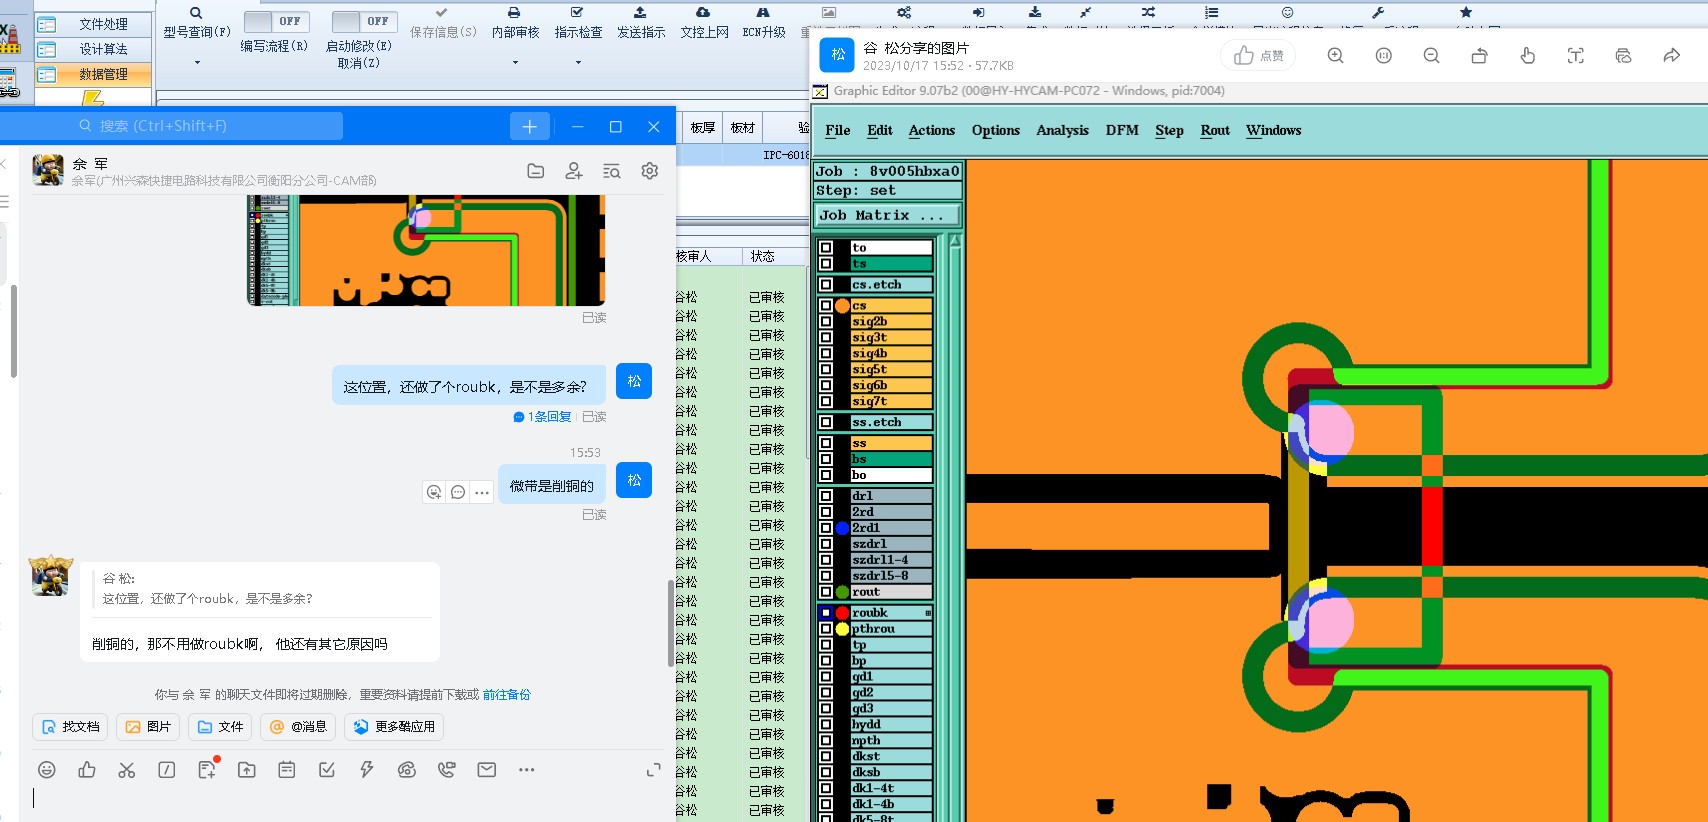Click the zoom-in magnifier in image viewer
This screenshot has height=822, width=1708.
[x=1335, y=56]
